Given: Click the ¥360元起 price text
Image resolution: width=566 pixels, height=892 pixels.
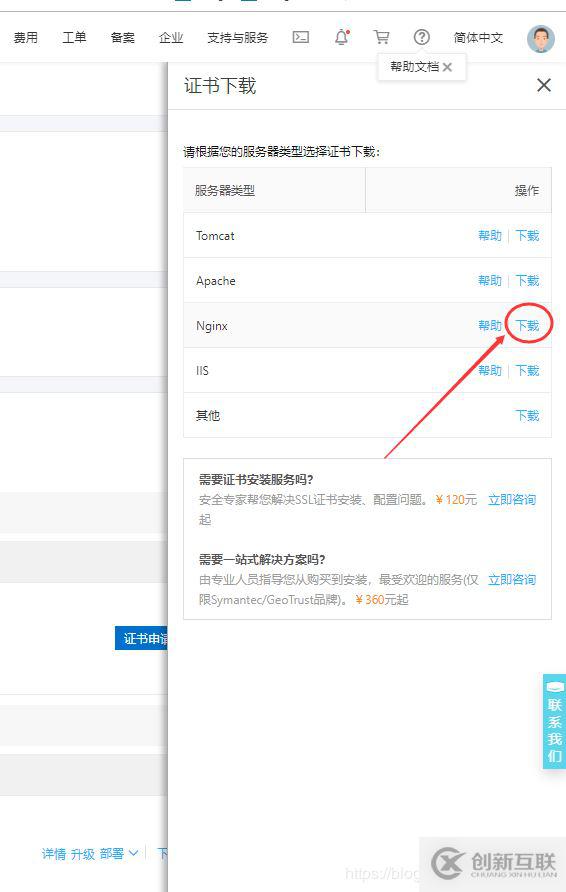Looking at the screenshot, I should [x=382, y=600].
